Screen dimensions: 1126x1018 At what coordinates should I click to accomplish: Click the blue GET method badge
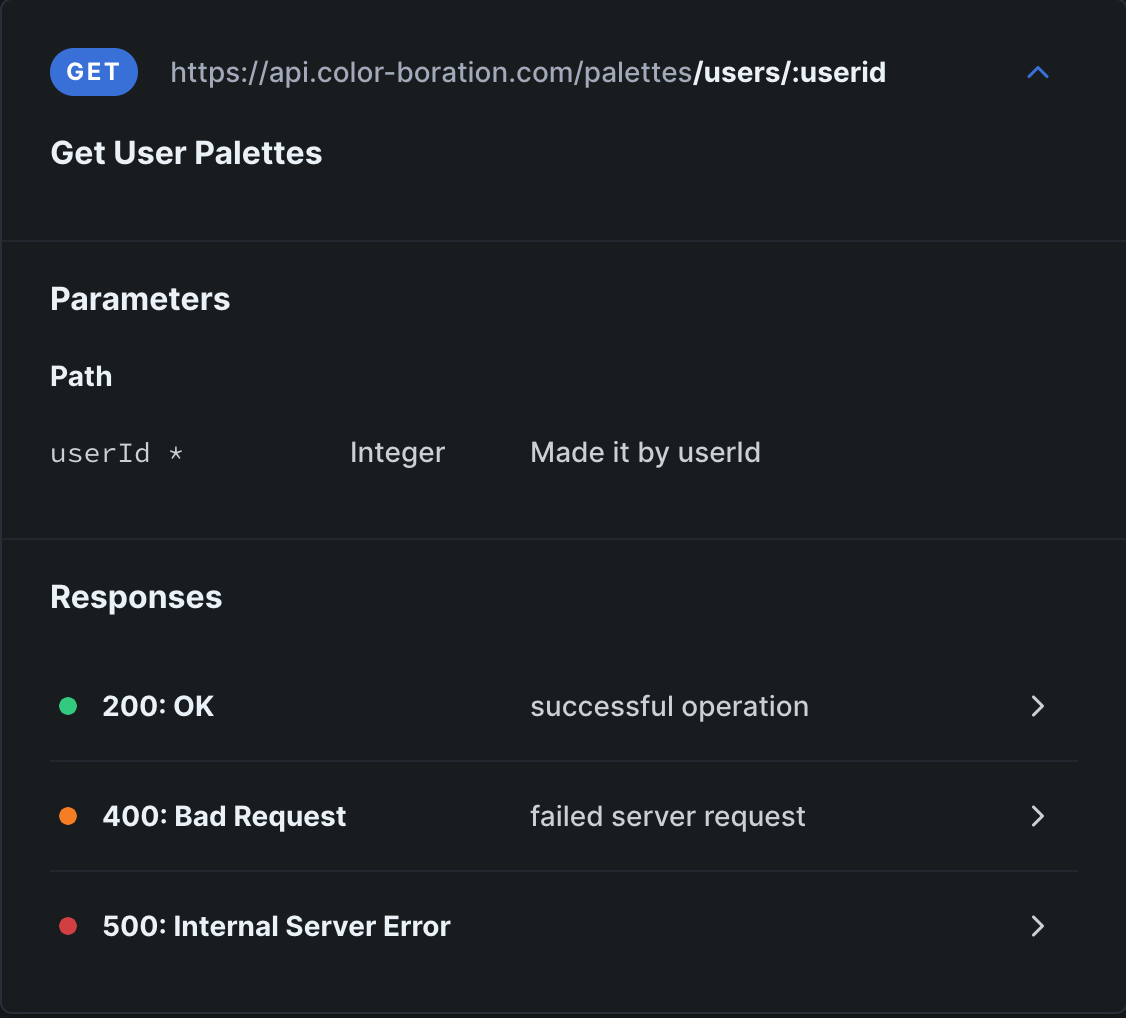coord(93,72)
